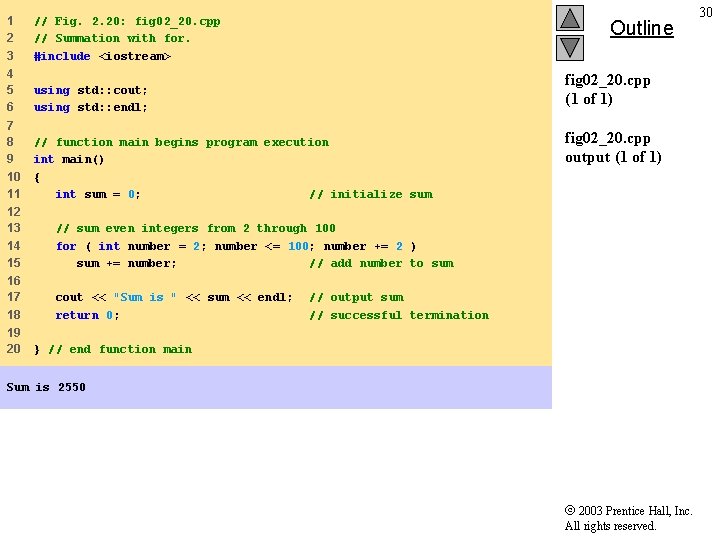Screen dimensions: 720x540
Task: Click slide number 30
Action: click(706, 12)
